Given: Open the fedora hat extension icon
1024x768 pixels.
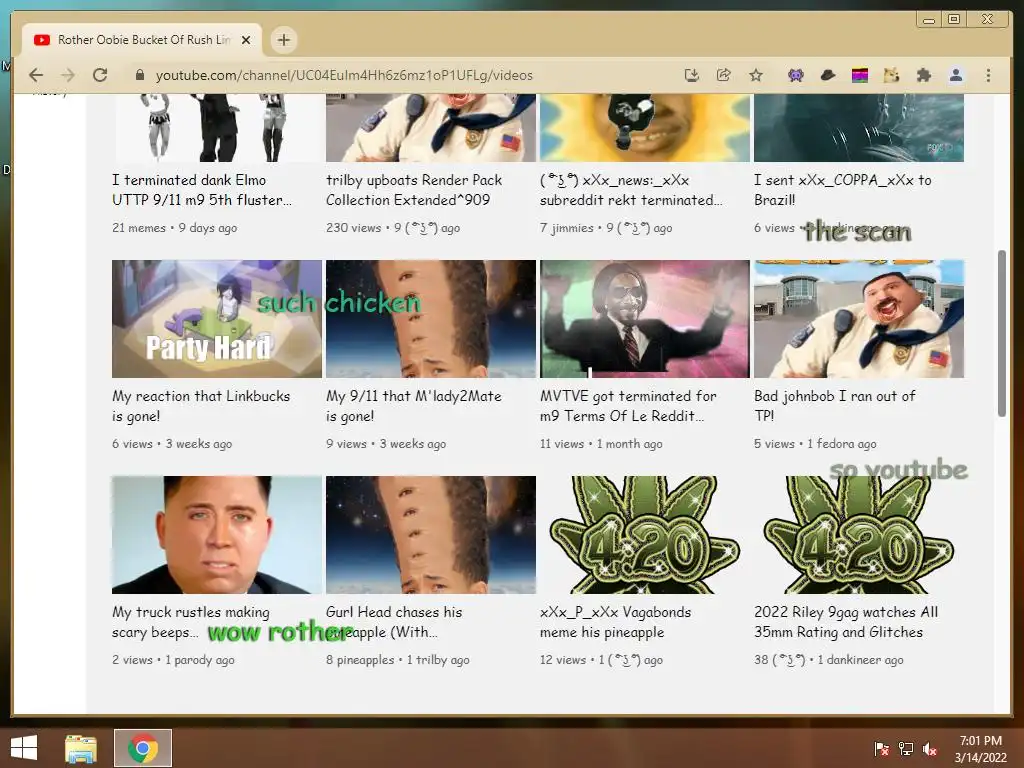Looking at the screenshot, I should tap(828, 75).
